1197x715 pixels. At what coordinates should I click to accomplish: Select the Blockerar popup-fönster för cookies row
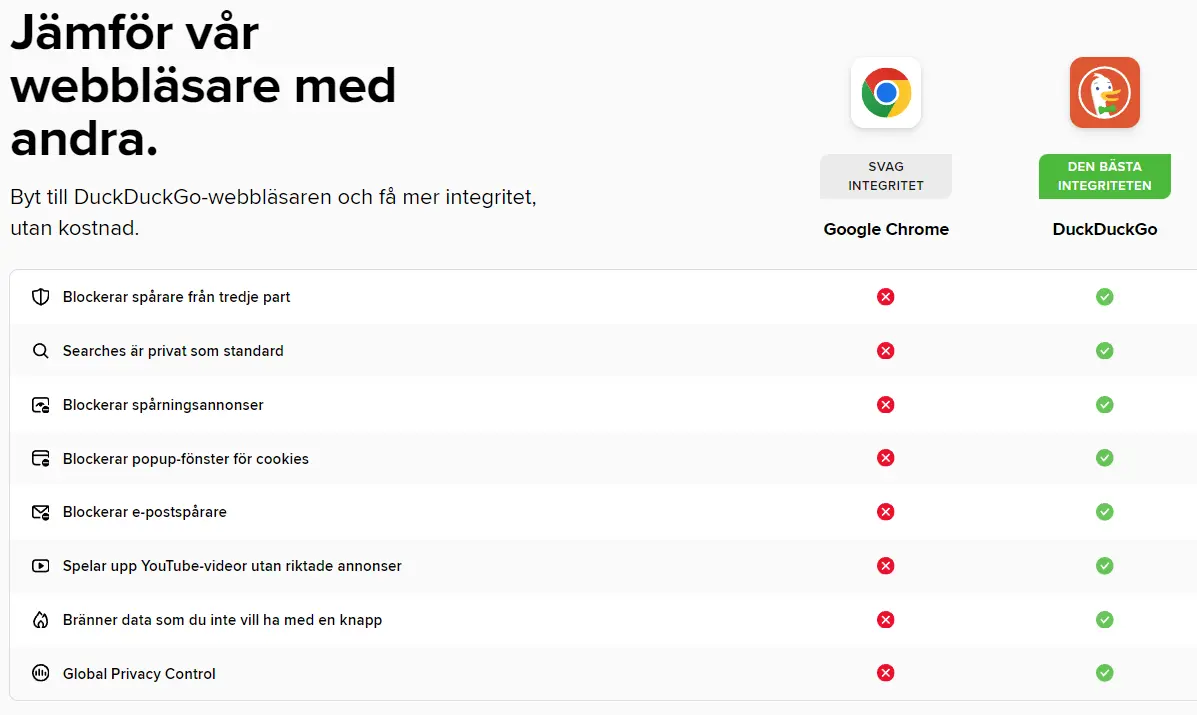(x=185, y=458)
